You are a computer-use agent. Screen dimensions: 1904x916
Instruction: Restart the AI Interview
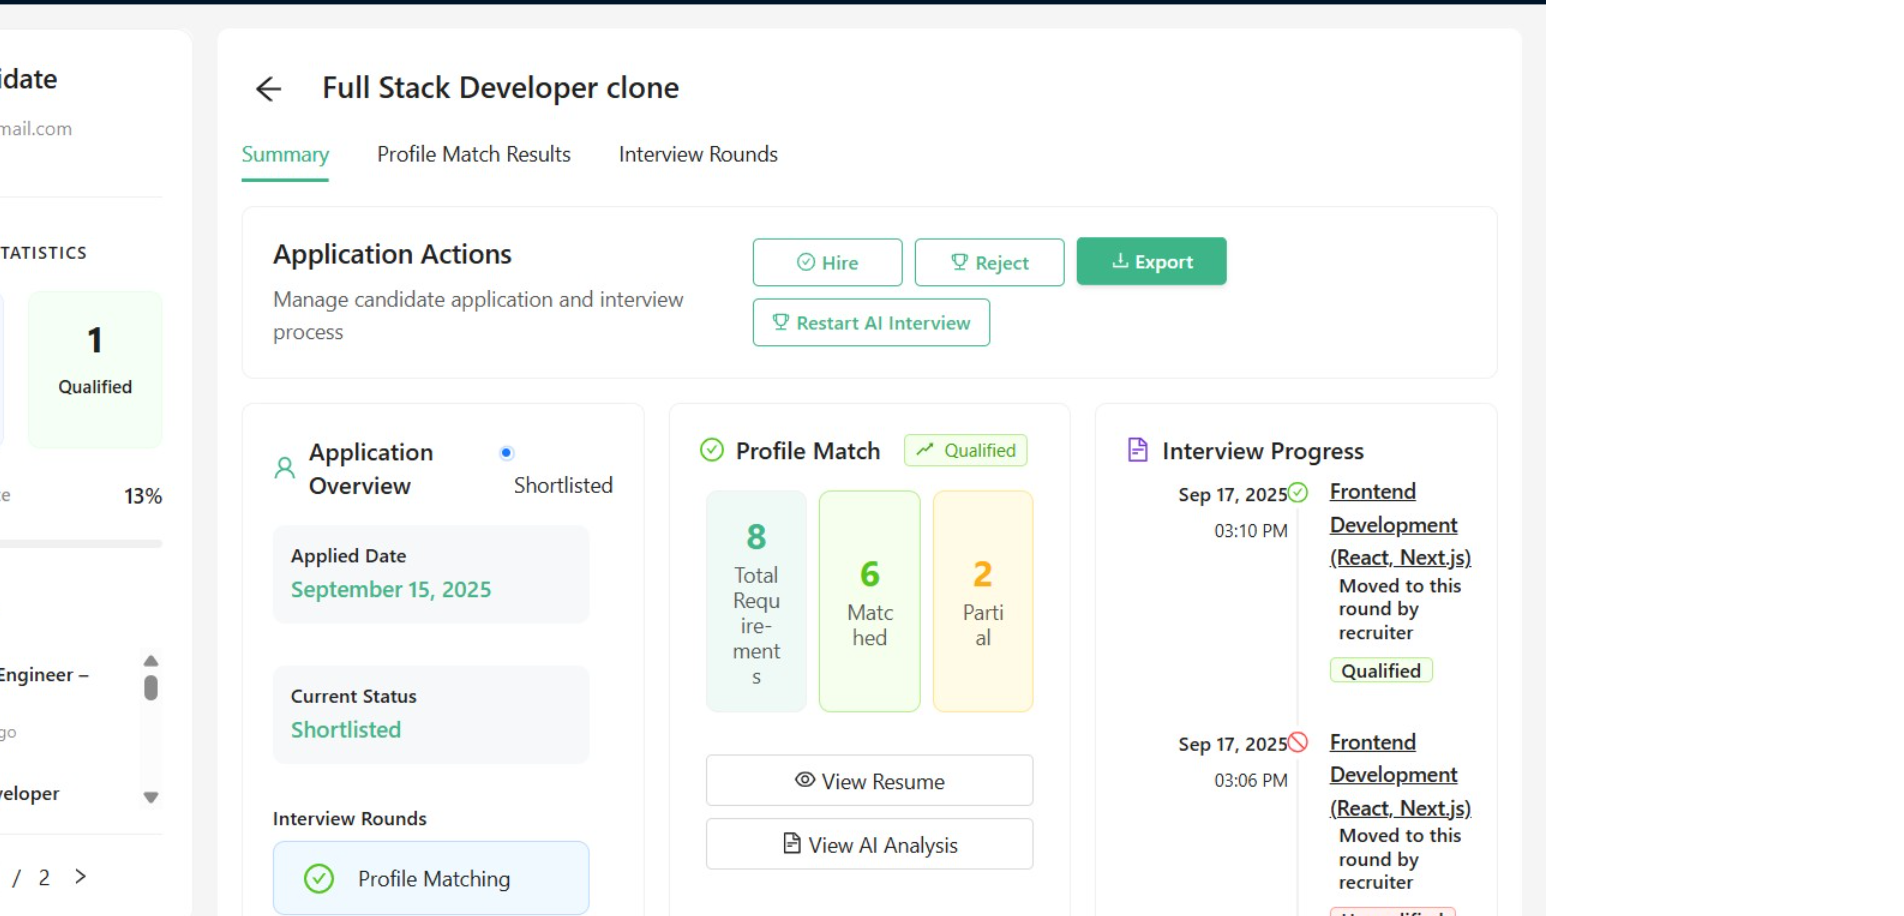[x=871, y=323]
